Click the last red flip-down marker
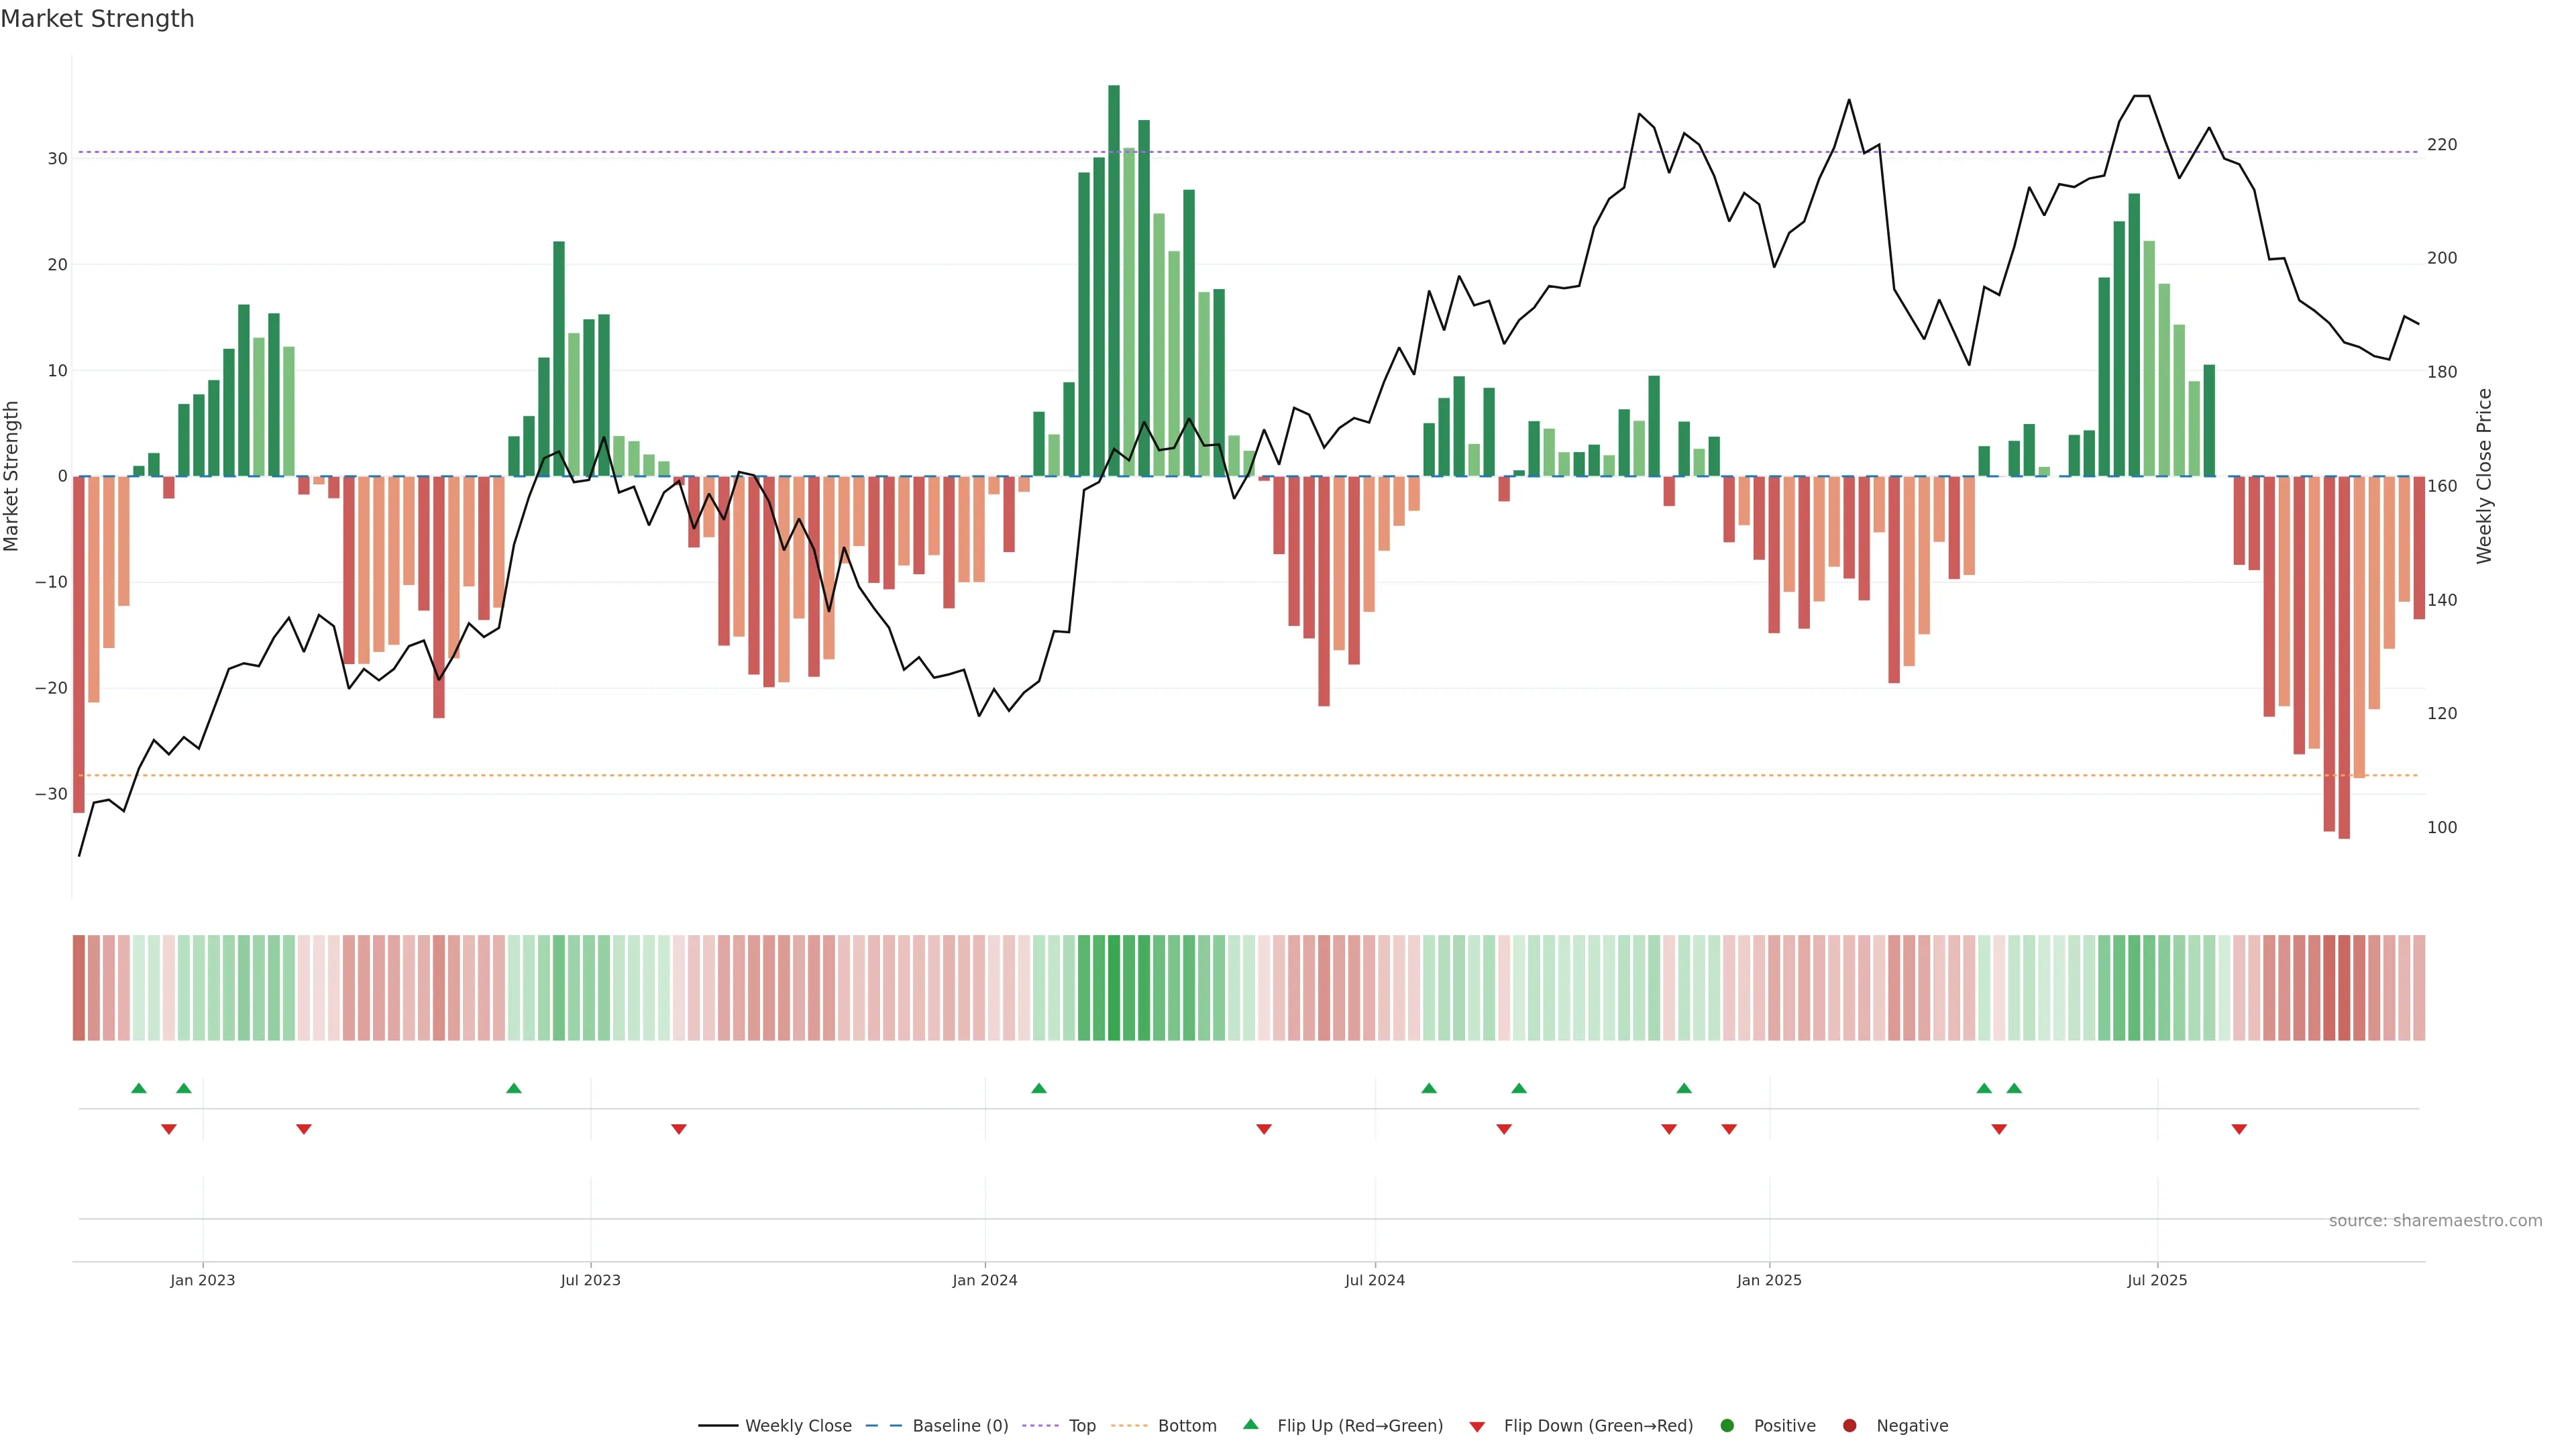2576x1449 pixels. pyautogui.click(x=2239, y=1129)
